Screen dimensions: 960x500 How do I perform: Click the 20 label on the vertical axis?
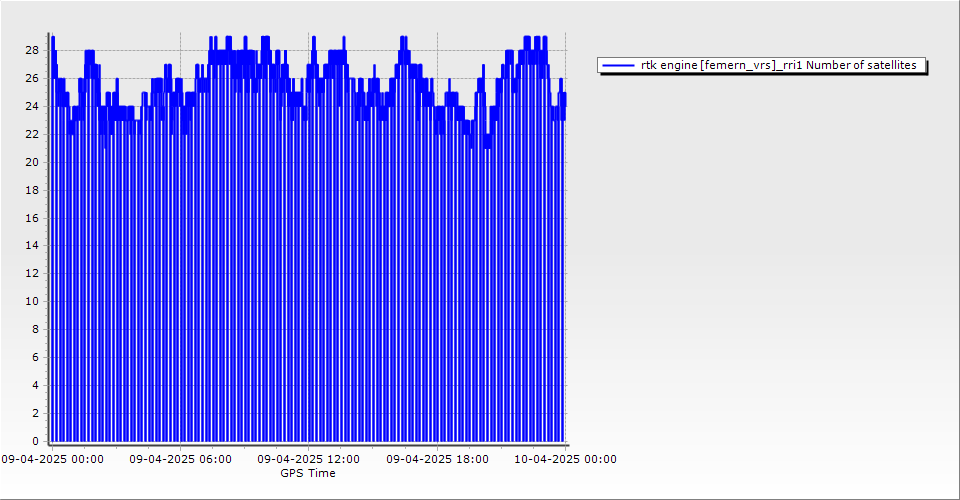32,162
